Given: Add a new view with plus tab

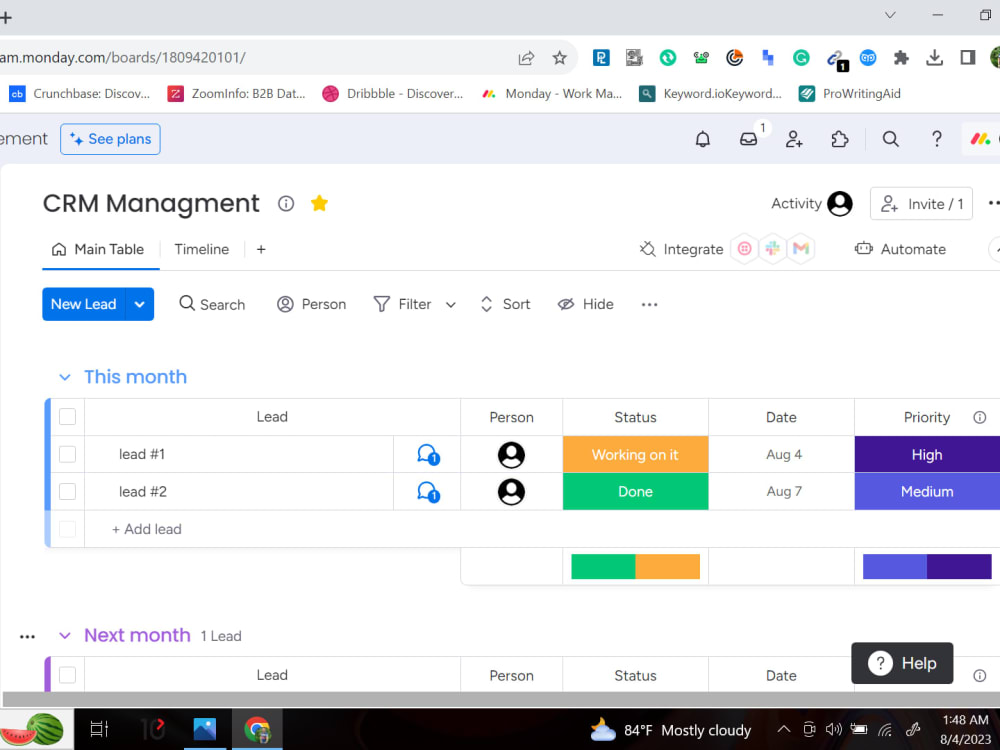Looking at the screenshot, I should point(261,249).
